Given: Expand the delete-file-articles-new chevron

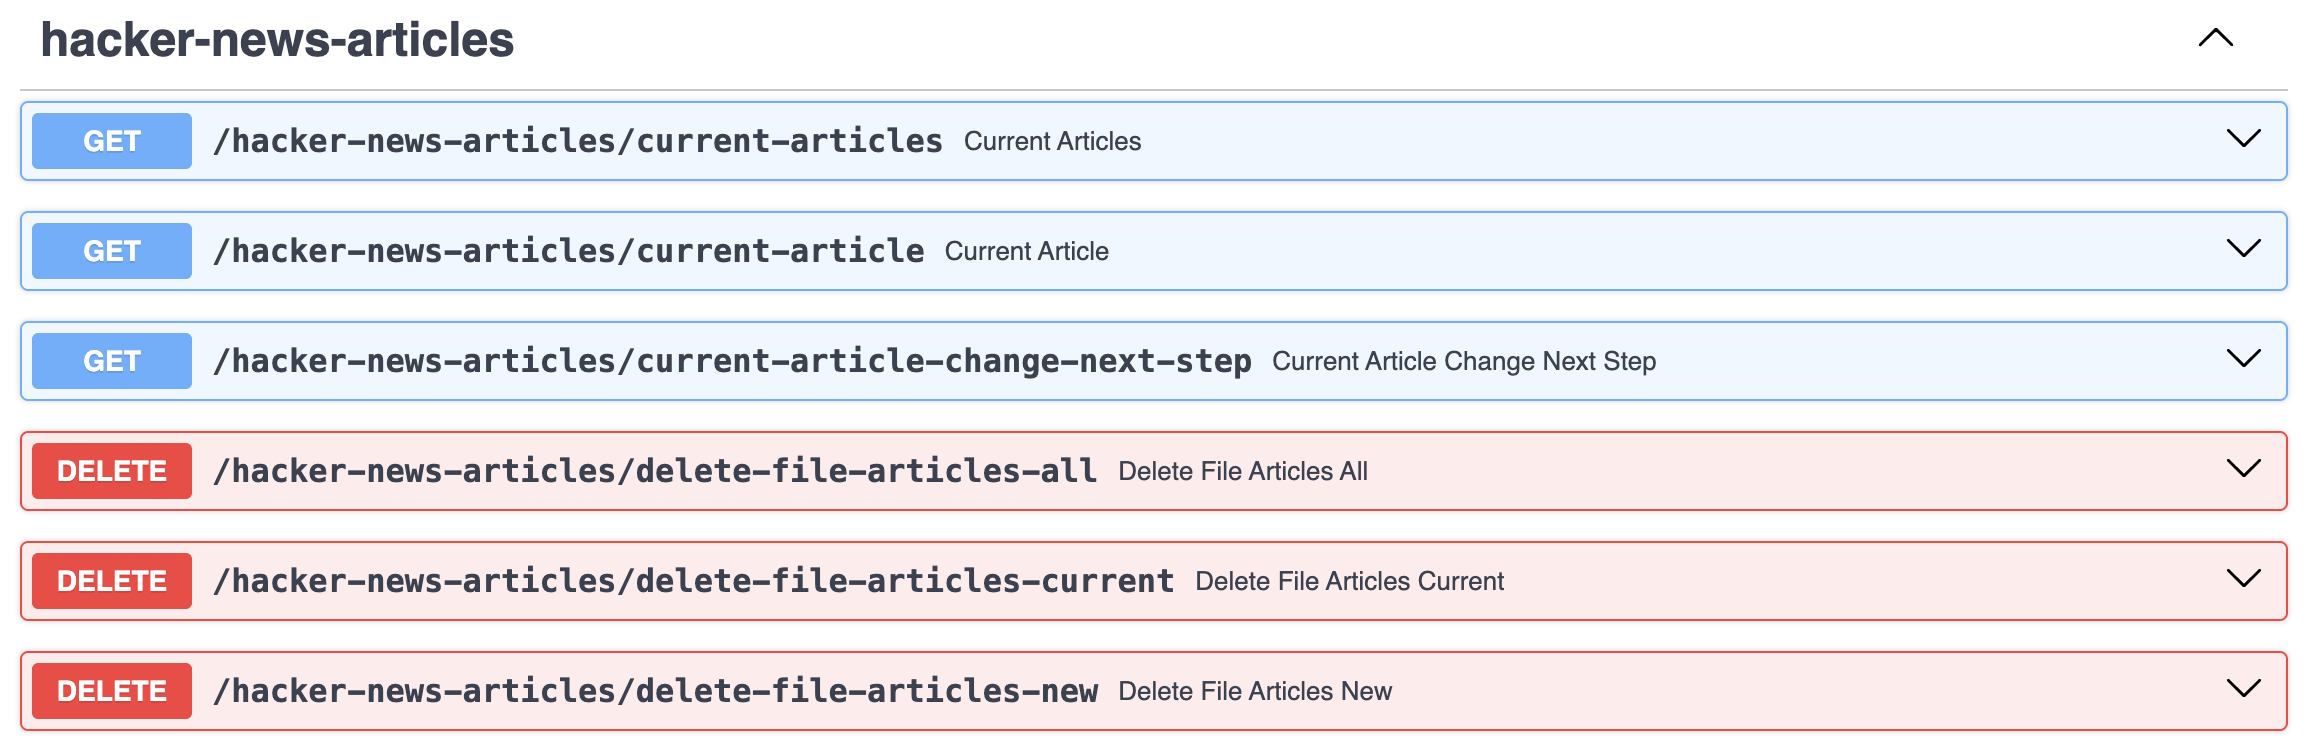Looking at the screenshot, I should point(2243,689).
